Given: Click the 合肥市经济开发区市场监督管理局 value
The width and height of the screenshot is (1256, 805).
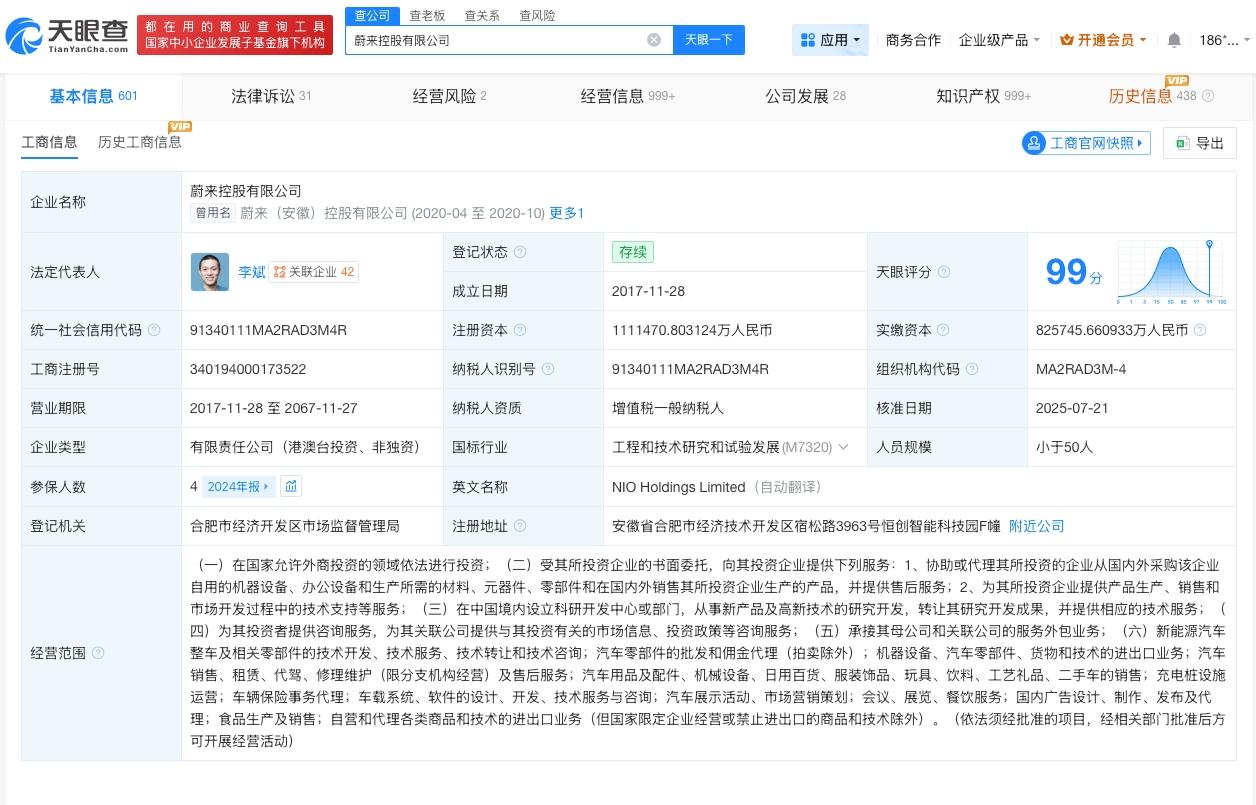Looking at the screenshot, I should coord(295,526).
